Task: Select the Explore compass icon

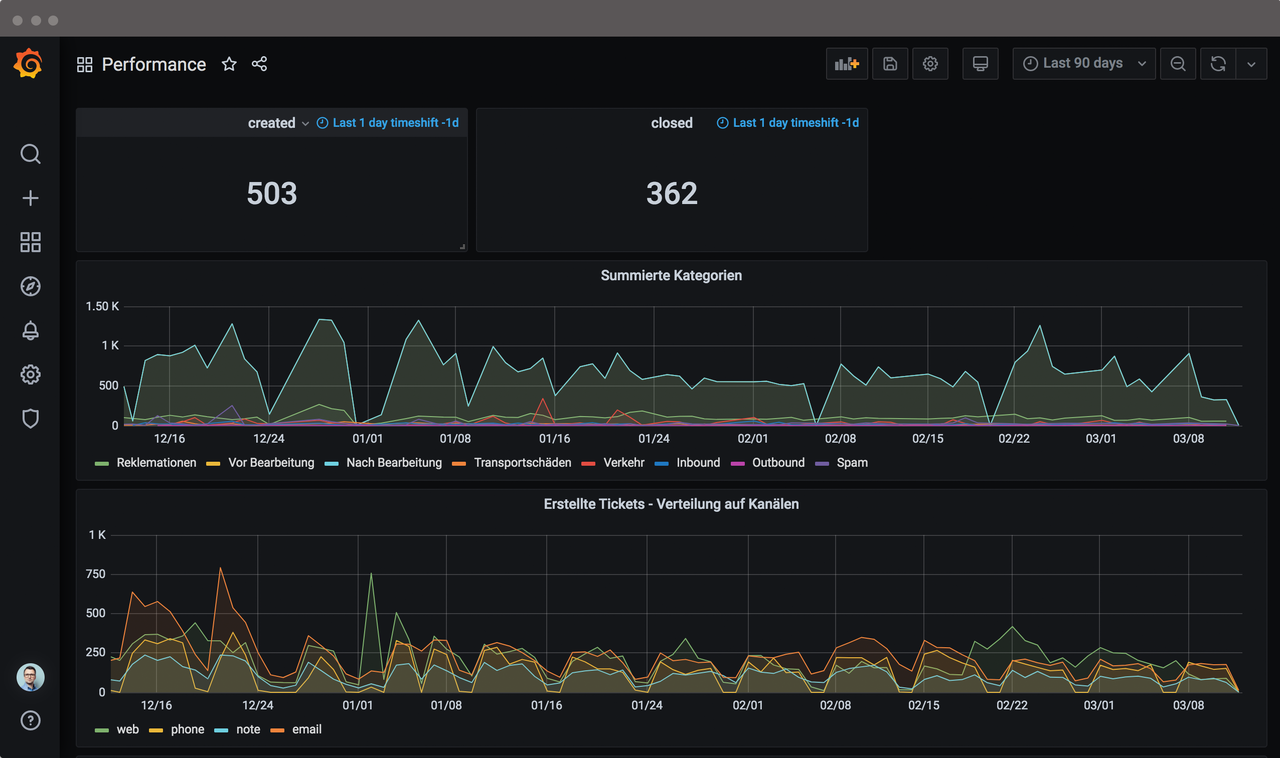Action: 30,286
